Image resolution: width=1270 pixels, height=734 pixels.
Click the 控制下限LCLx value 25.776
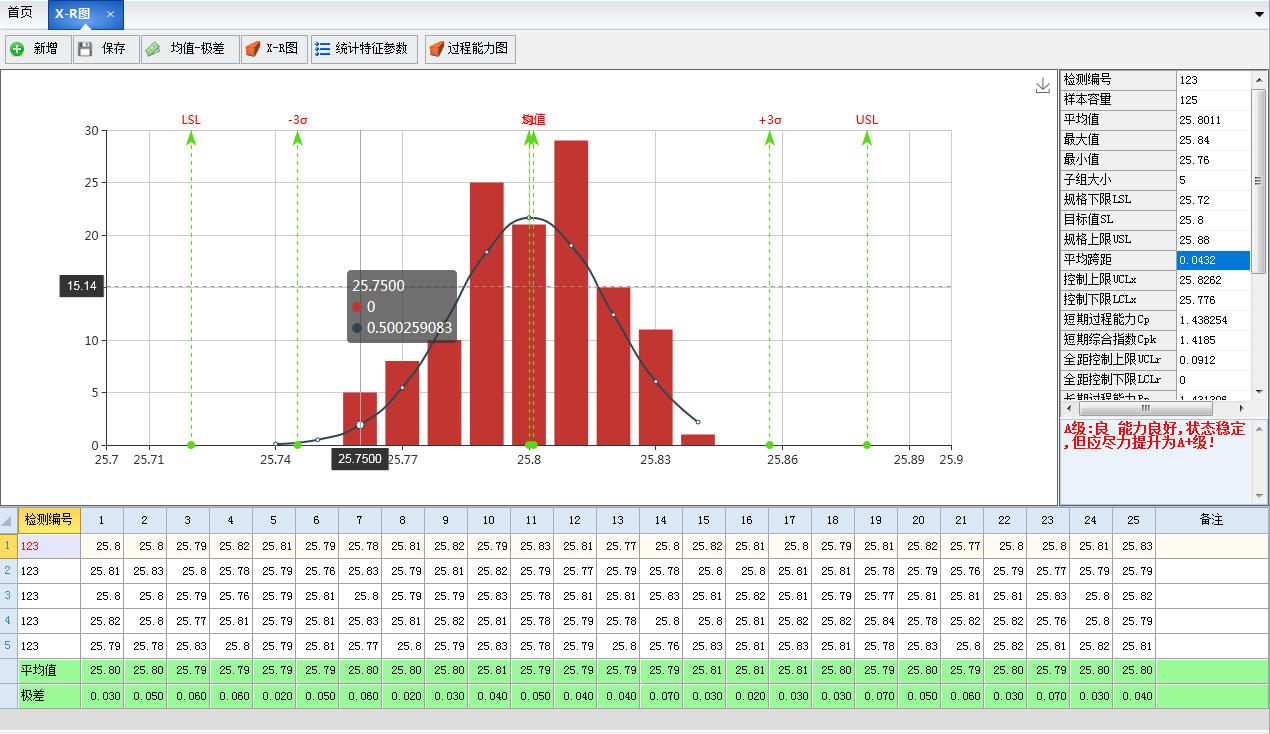(x=1213, y=300)
